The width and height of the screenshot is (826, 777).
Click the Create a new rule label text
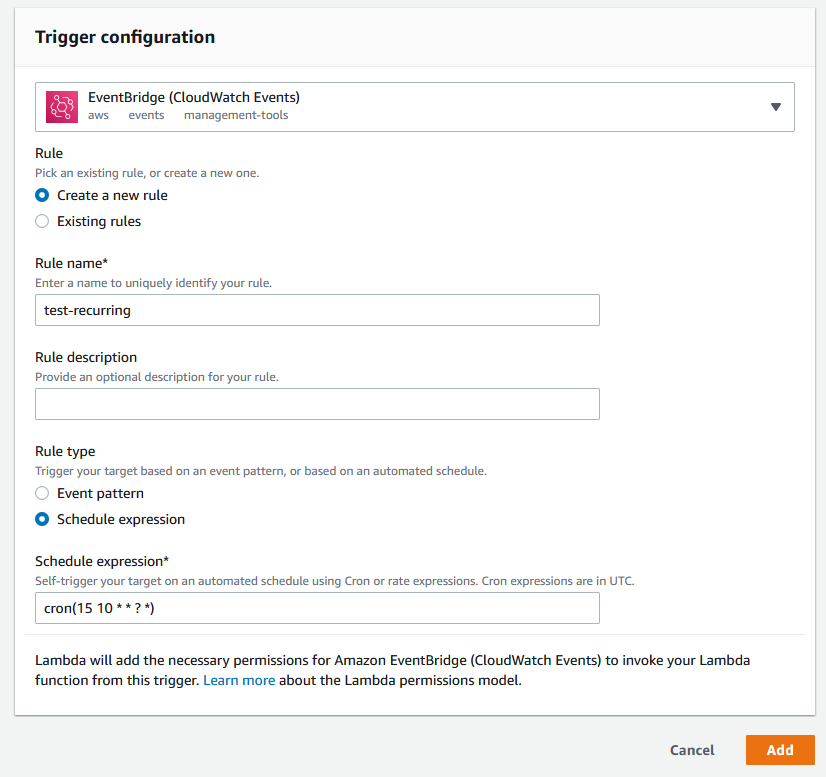point(112,195)
